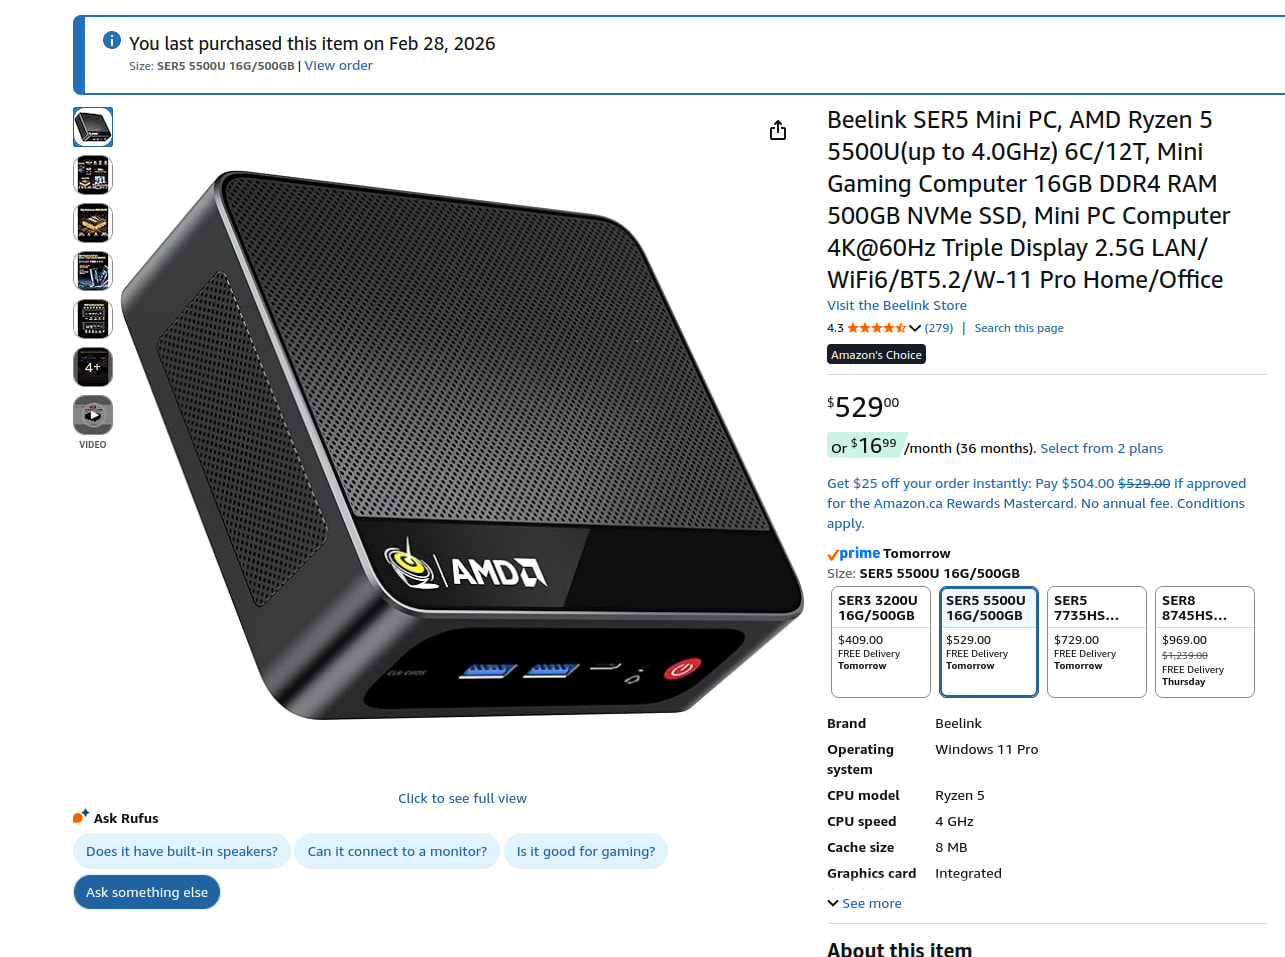Open Select from 2 plans link
Screen dimensions: 1285x957
click(x=1101, y=448)
